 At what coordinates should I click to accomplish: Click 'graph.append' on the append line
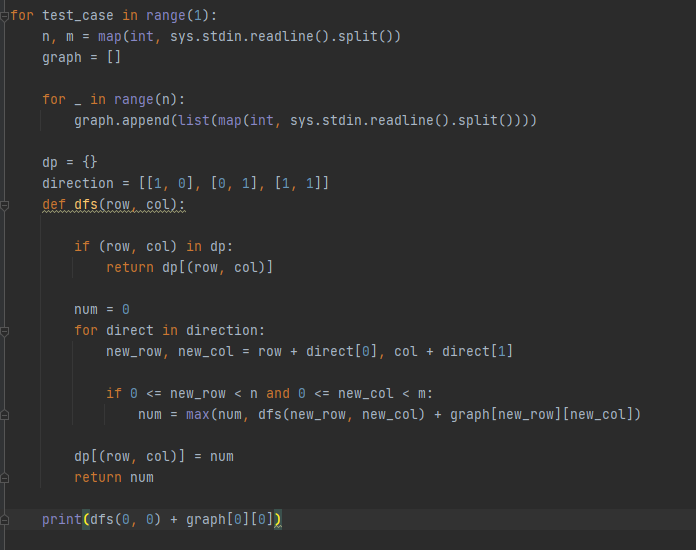pos(122,121)
